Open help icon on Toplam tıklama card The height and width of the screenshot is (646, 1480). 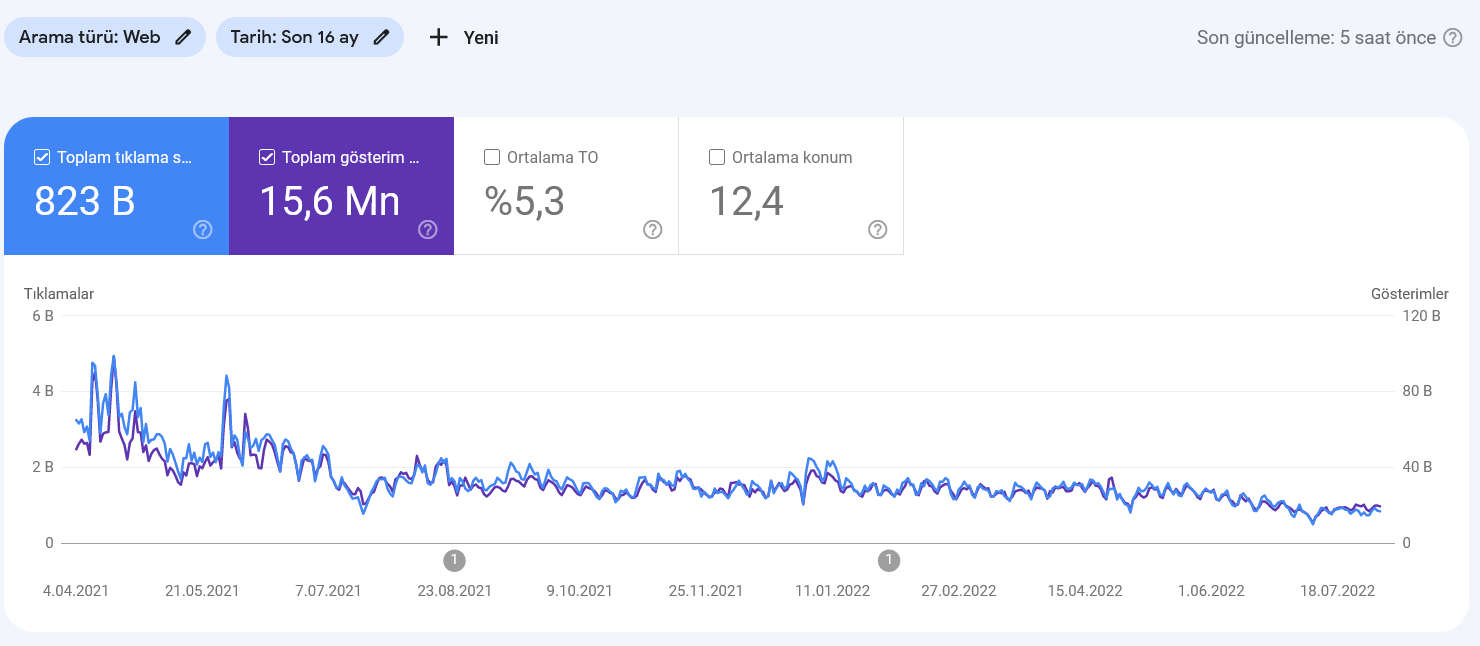pyautogui.click(x=203, y=230)
